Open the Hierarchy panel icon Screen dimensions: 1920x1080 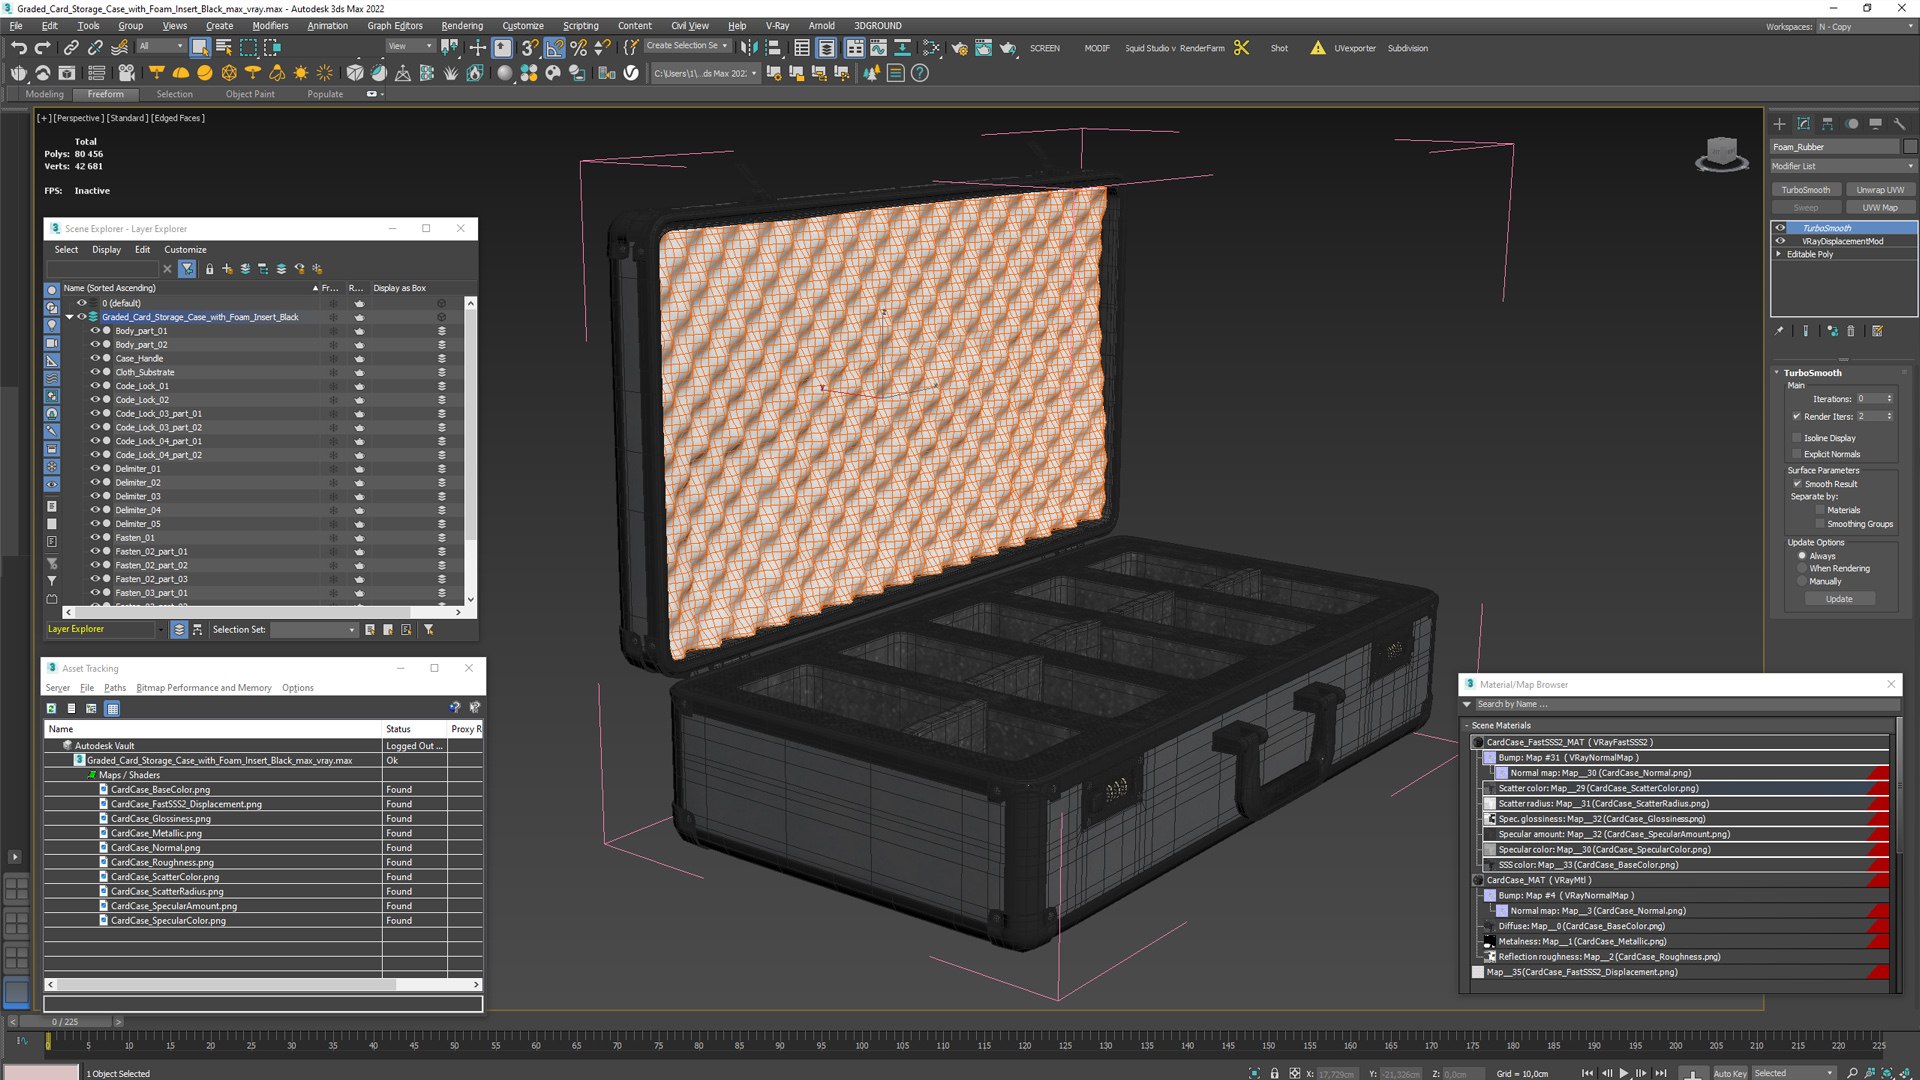1827,124
